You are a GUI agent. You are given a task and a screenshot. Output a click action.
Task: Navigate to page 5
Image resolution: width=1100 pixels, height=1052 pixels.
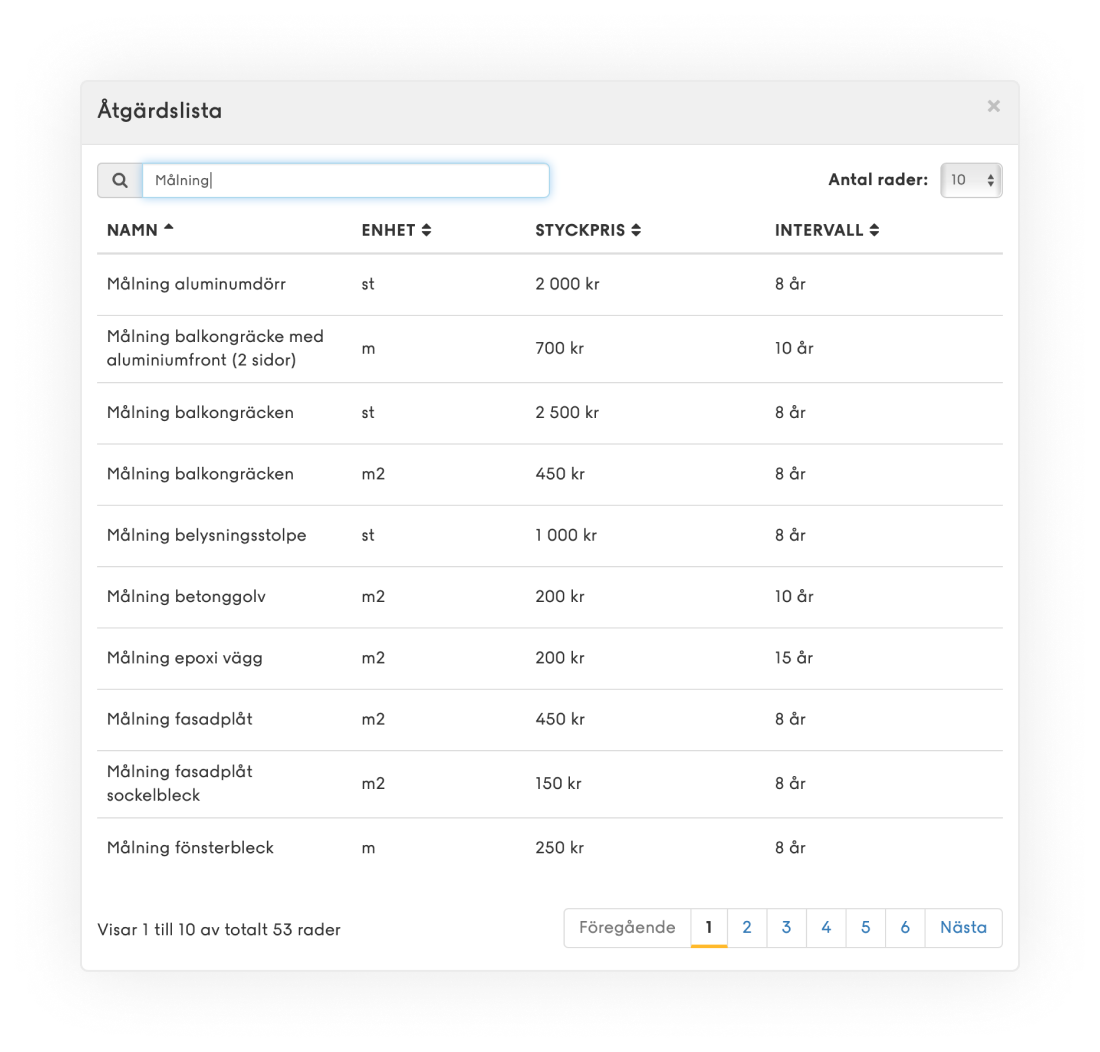point(865,928)
